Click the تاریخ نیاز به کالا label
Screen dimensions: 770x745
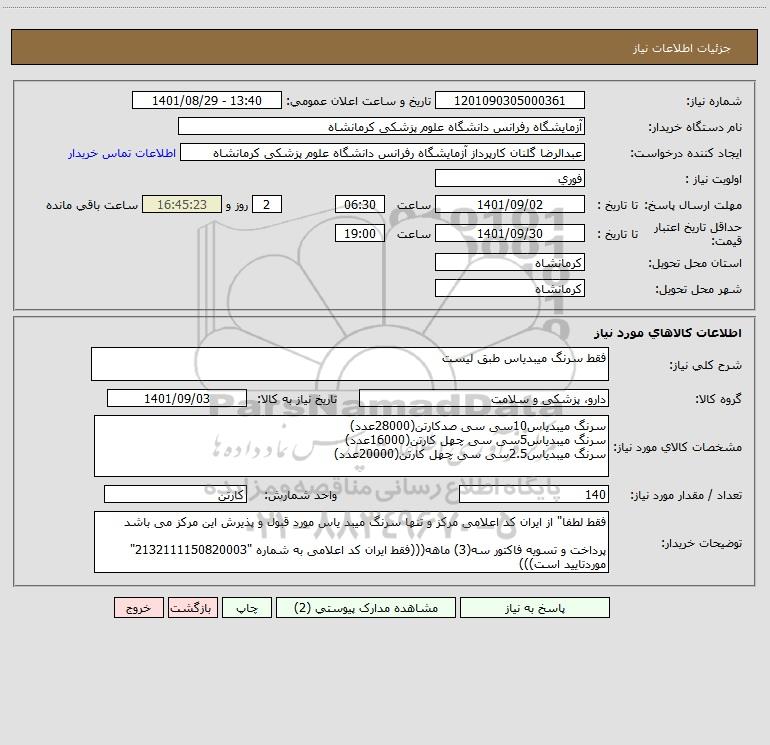[x=298, y=399]
